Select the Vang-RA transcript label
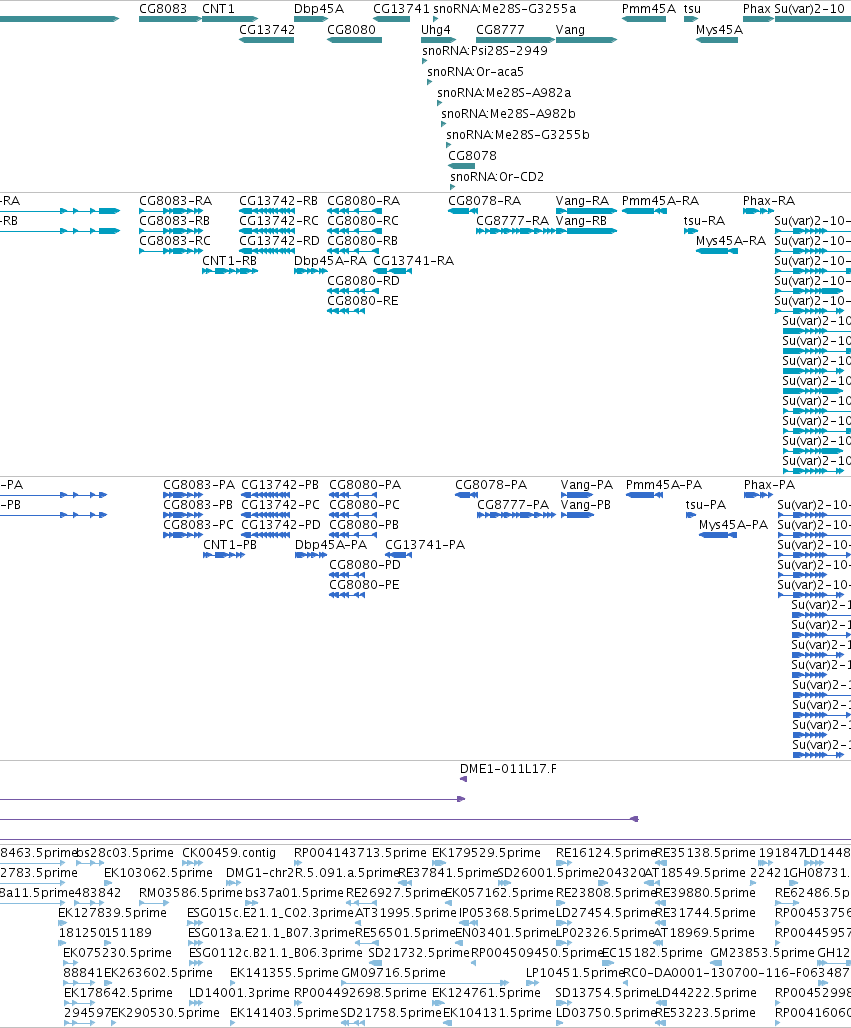The height and width of the screenshot is (1028, 851). point(582,201)
